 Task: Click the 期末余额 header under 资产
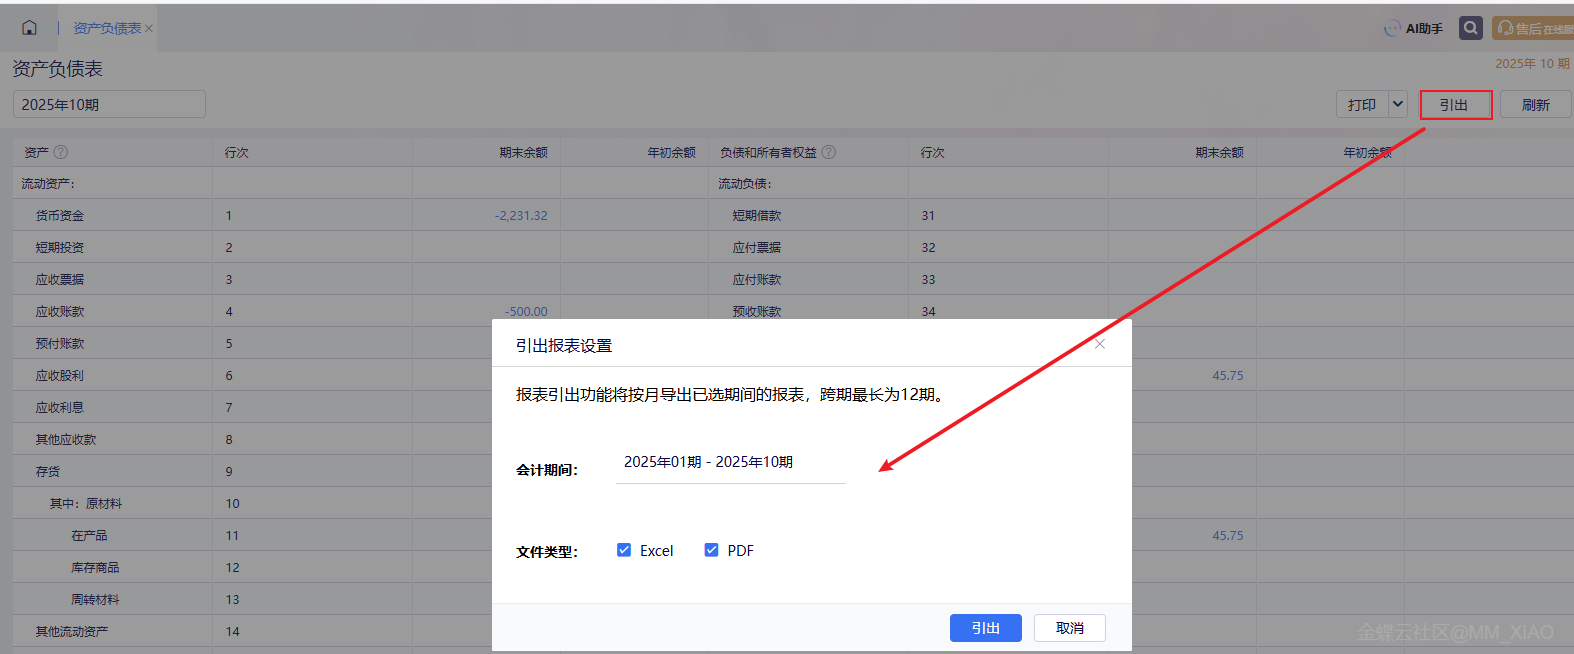tap(524, 152)
